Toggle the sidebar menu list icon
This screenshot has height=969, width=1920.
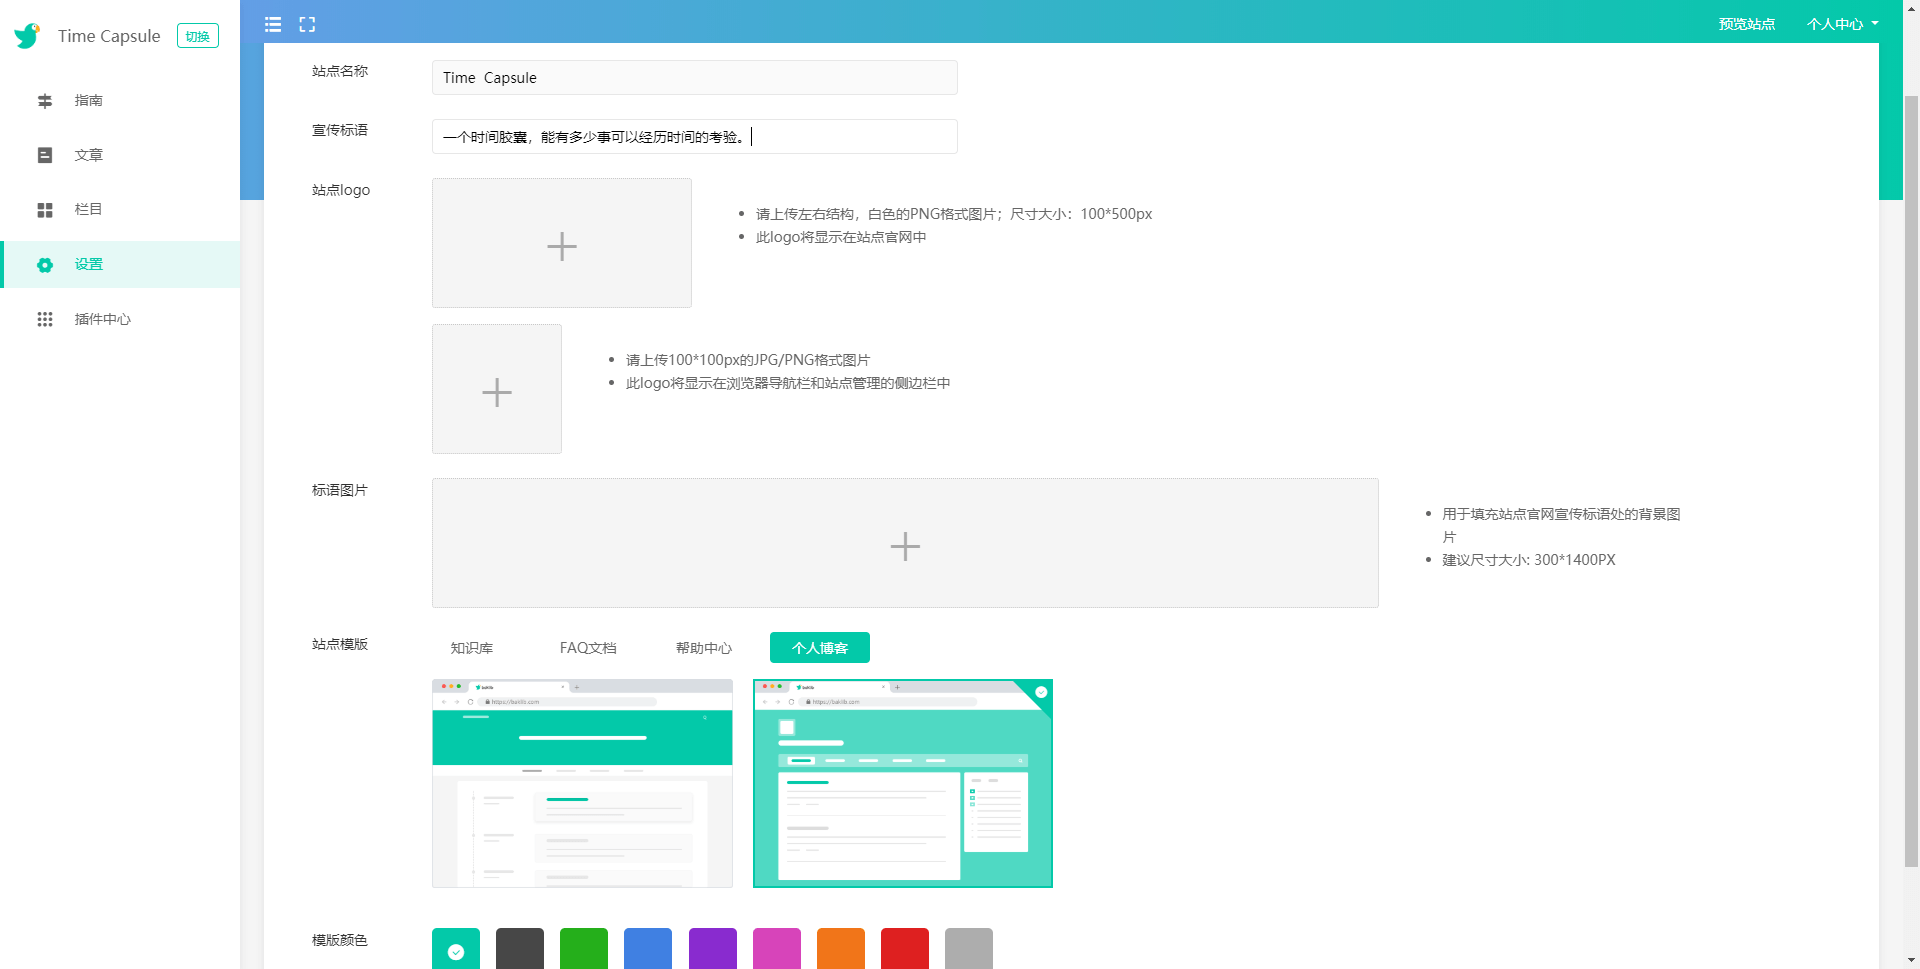pyautogui.click(x=273, y=24)
